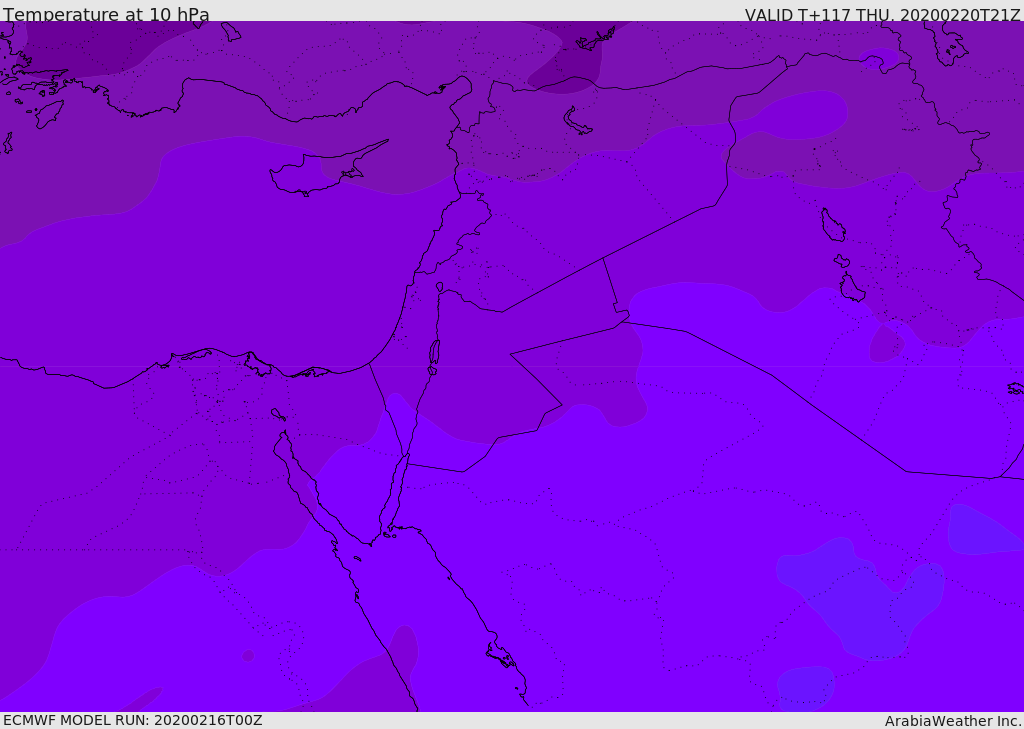Viewport: 1024px width, 729px height.
Task: Click the 'Temperature at 10 hPa' title text
Action: [x=106, y=14]
